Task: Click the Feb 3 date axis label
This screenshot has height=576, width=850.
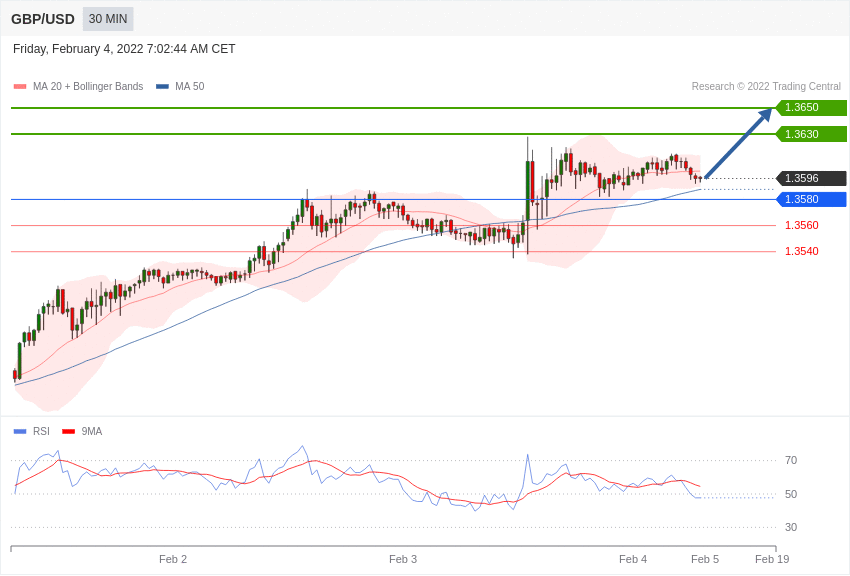Action: 403,559
